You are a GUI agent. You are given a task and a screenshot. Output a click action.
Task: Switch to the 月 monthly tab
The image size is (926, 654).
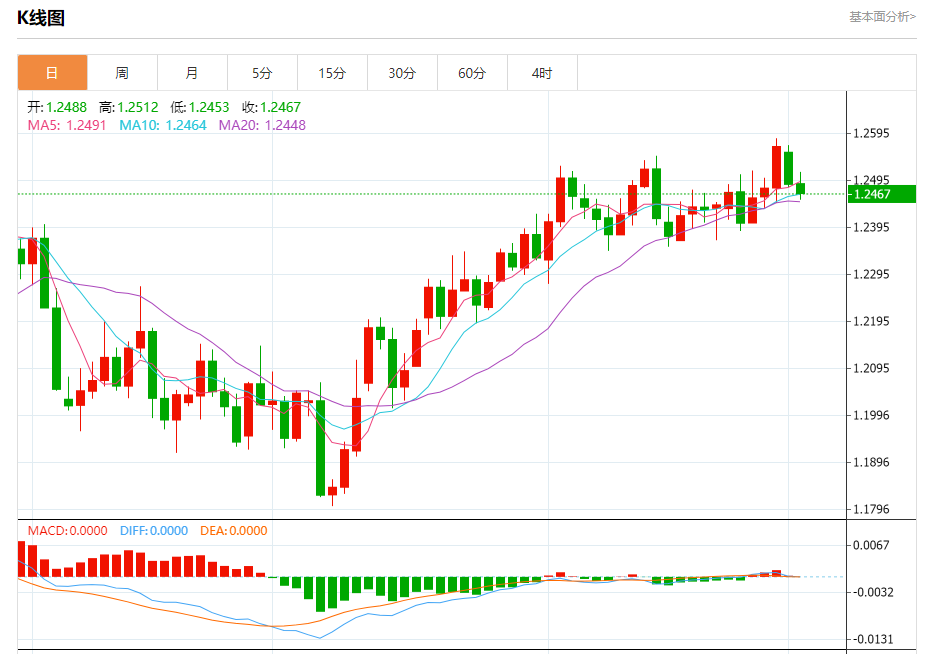192,73
